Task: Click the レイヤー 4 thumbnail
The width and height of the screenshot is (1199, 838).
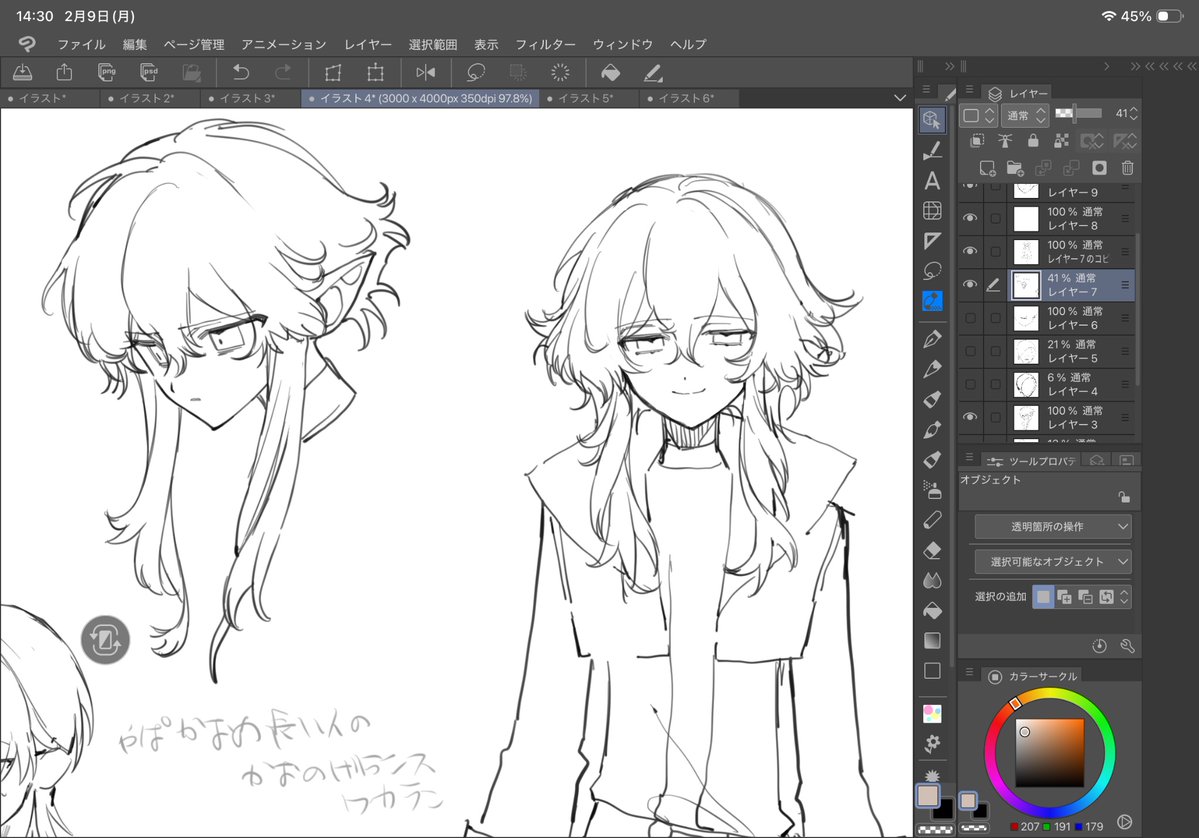Action: [1025, 384]
